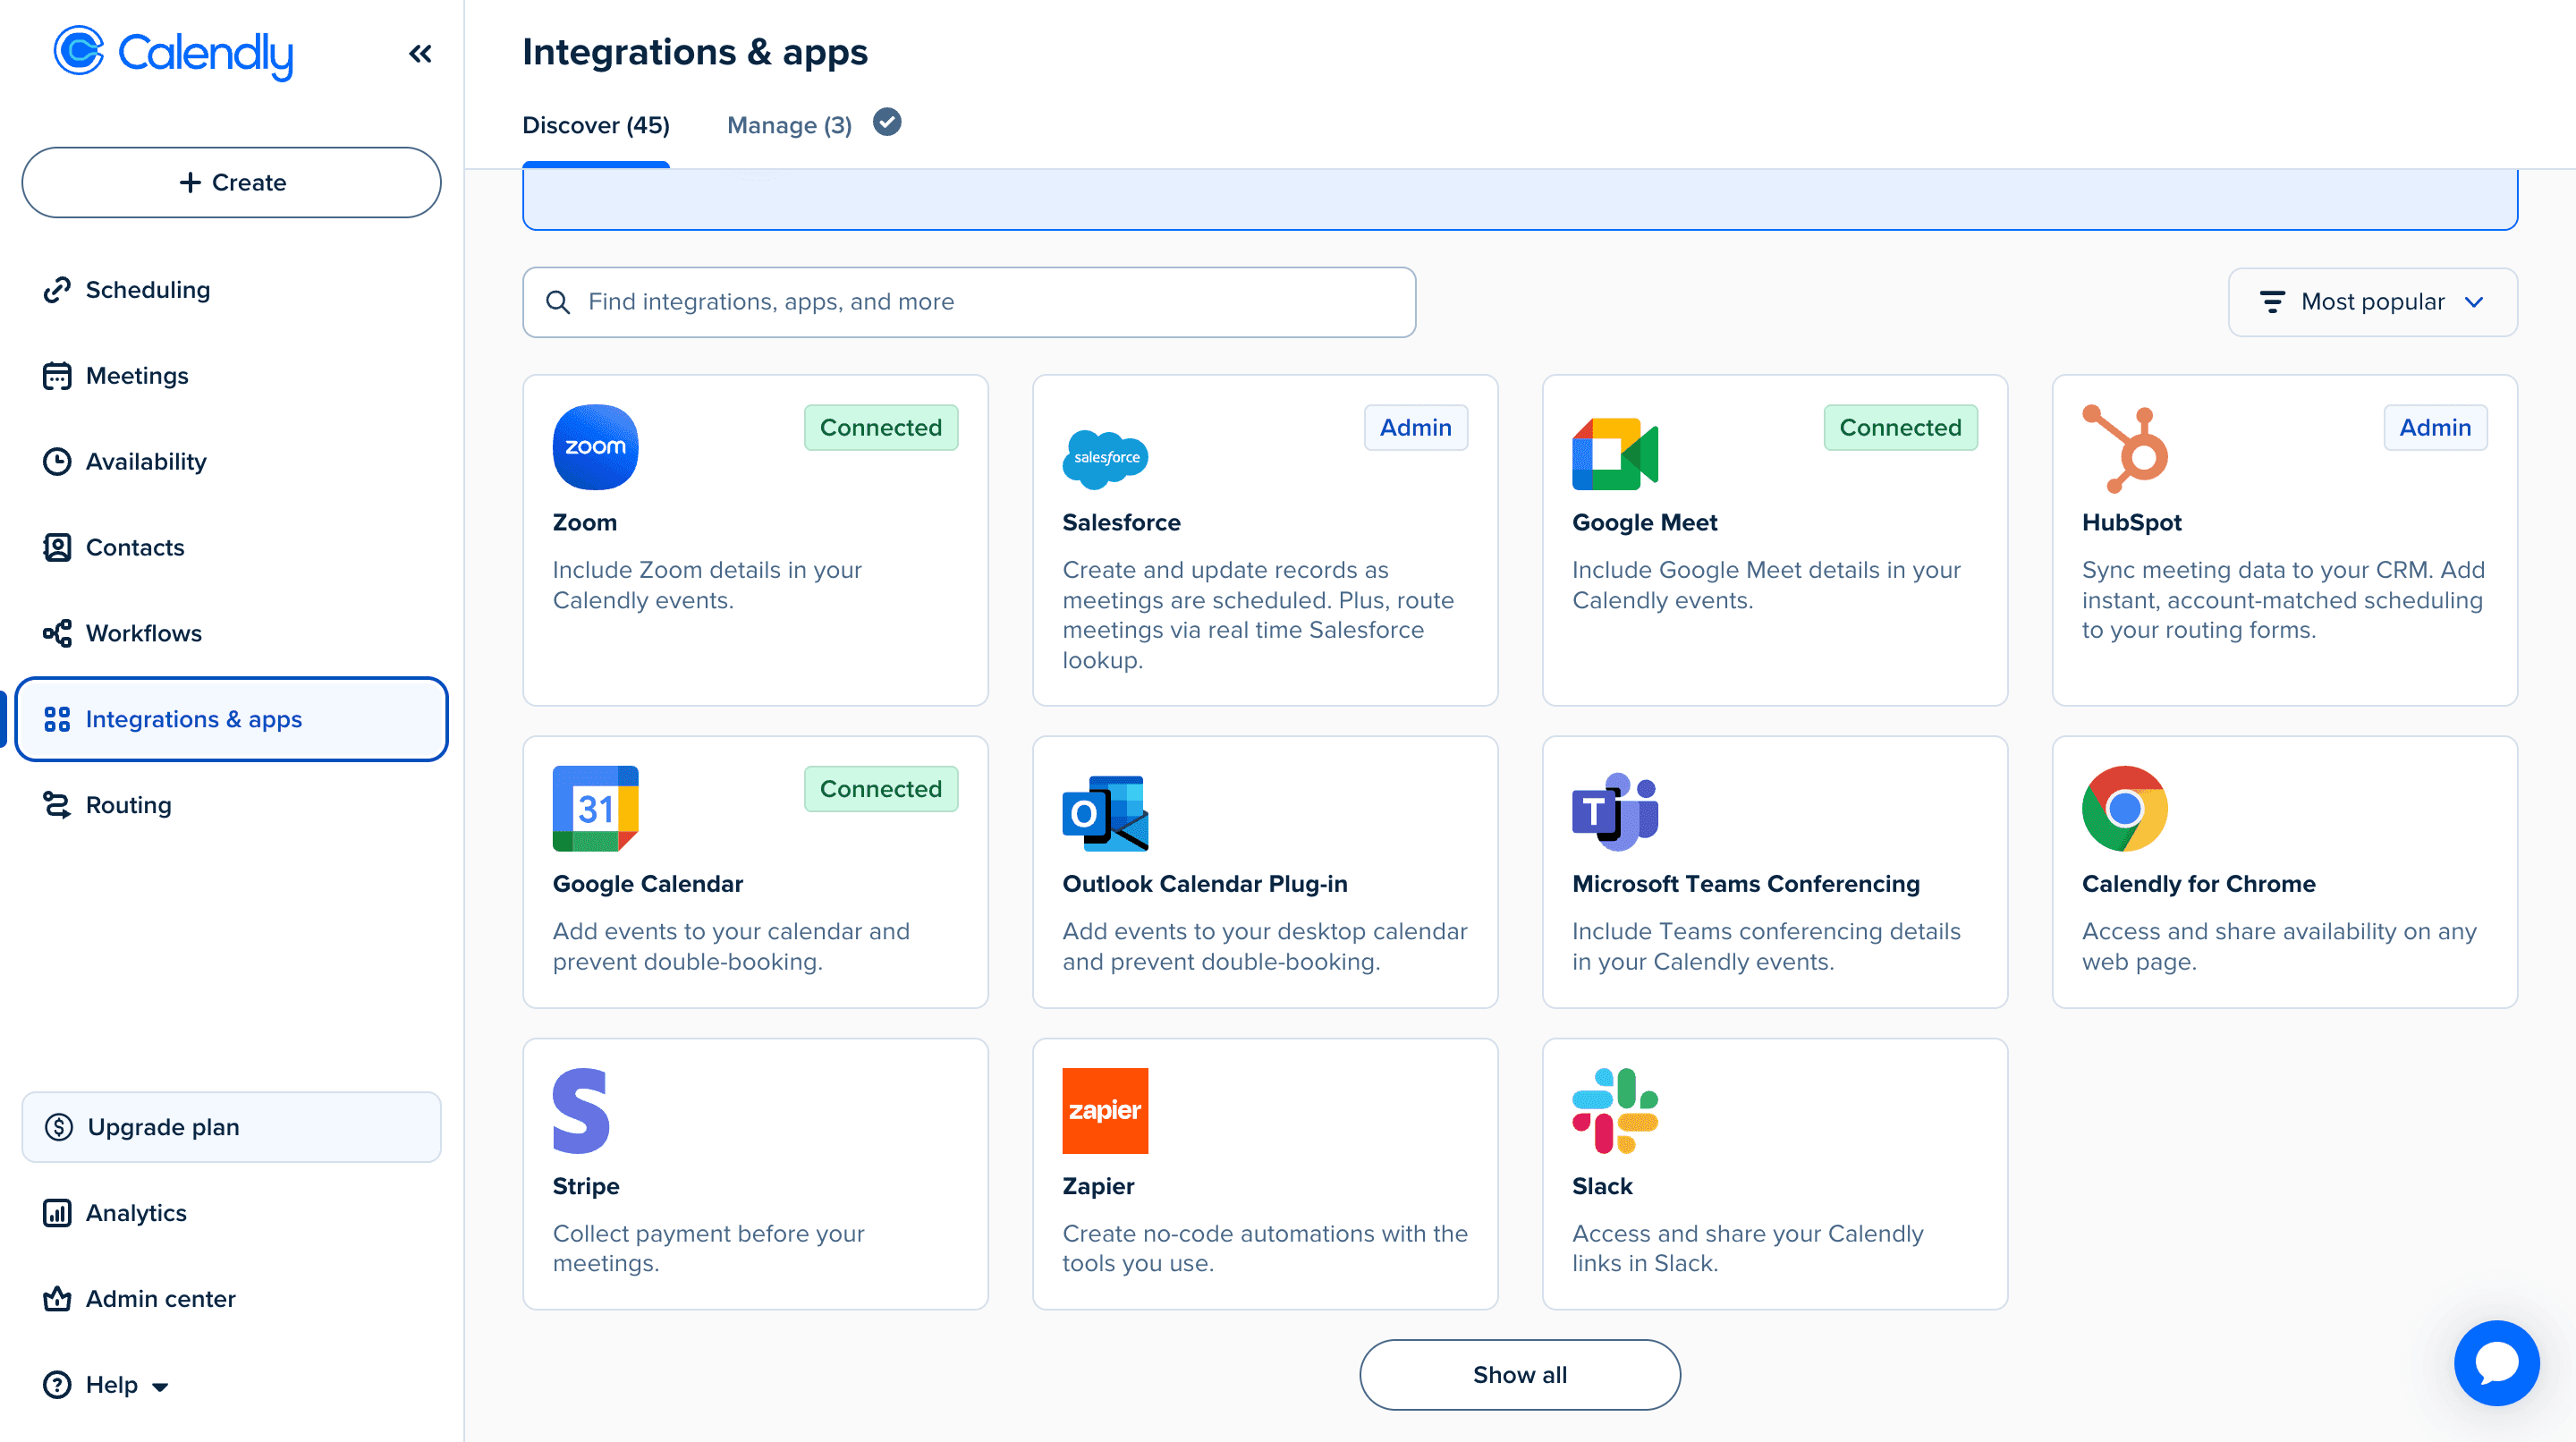The width and height of the screenshot is (2576, 1442).
Task: Open Contacts in the sidebar
Action: (231, 548)
